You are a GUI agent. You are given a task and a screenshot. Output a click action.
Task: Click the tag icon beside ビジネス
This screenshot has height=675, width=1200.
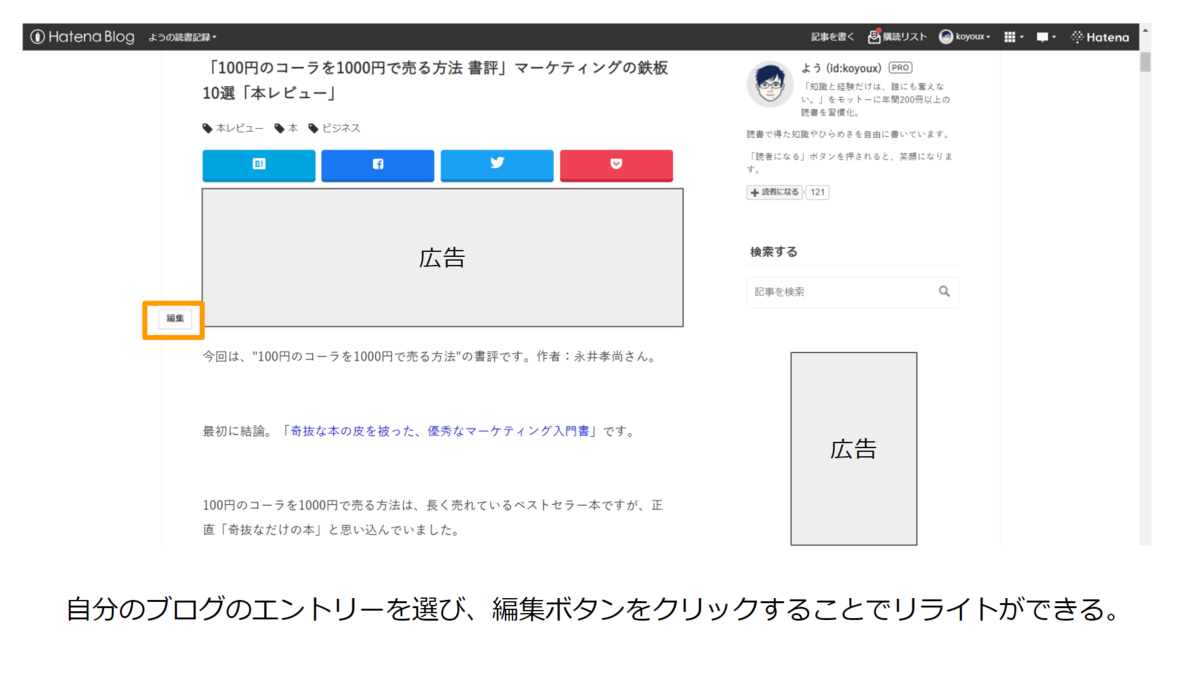point(313,128)
